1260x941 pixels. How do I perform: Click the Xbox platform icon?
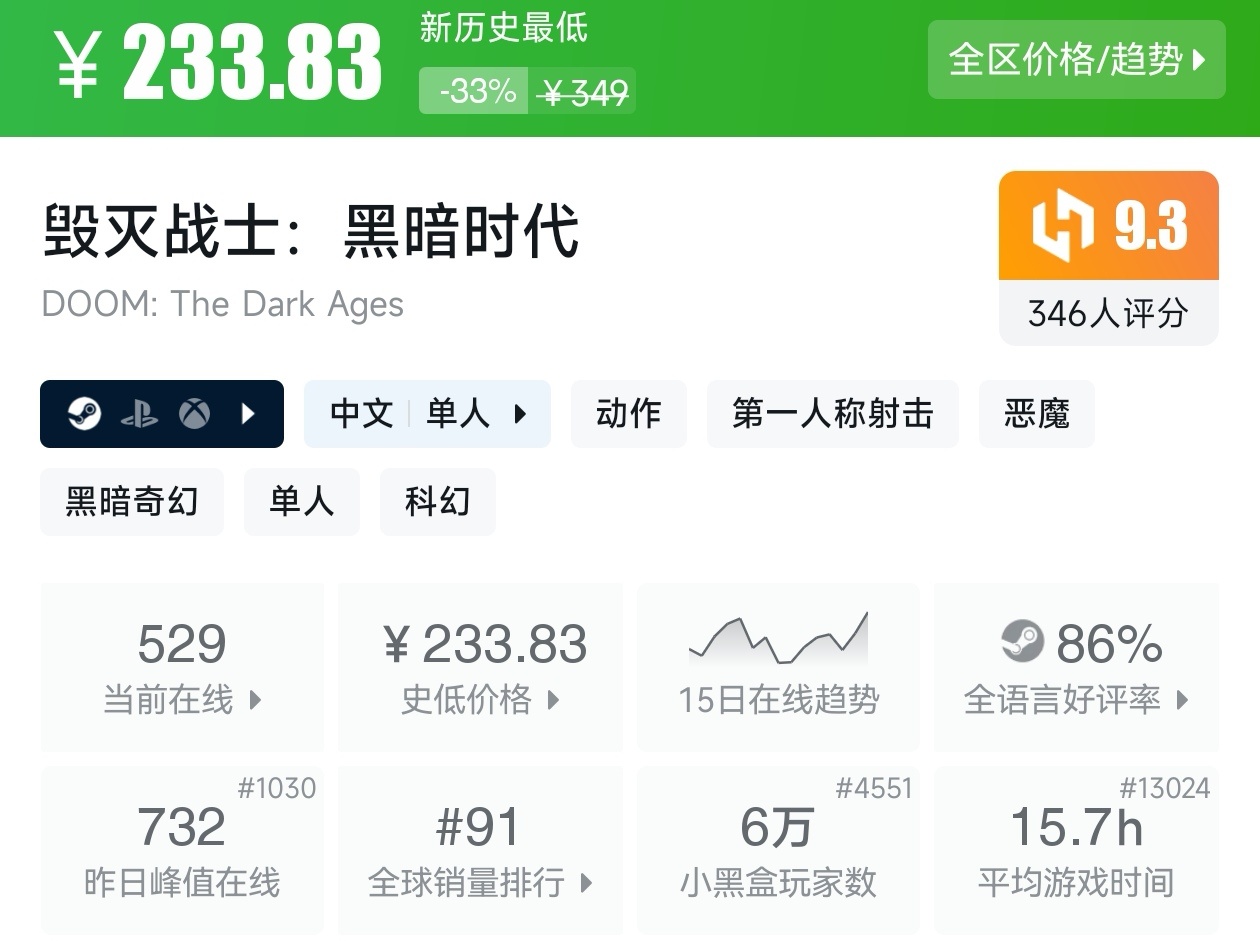tap(194, 413)
